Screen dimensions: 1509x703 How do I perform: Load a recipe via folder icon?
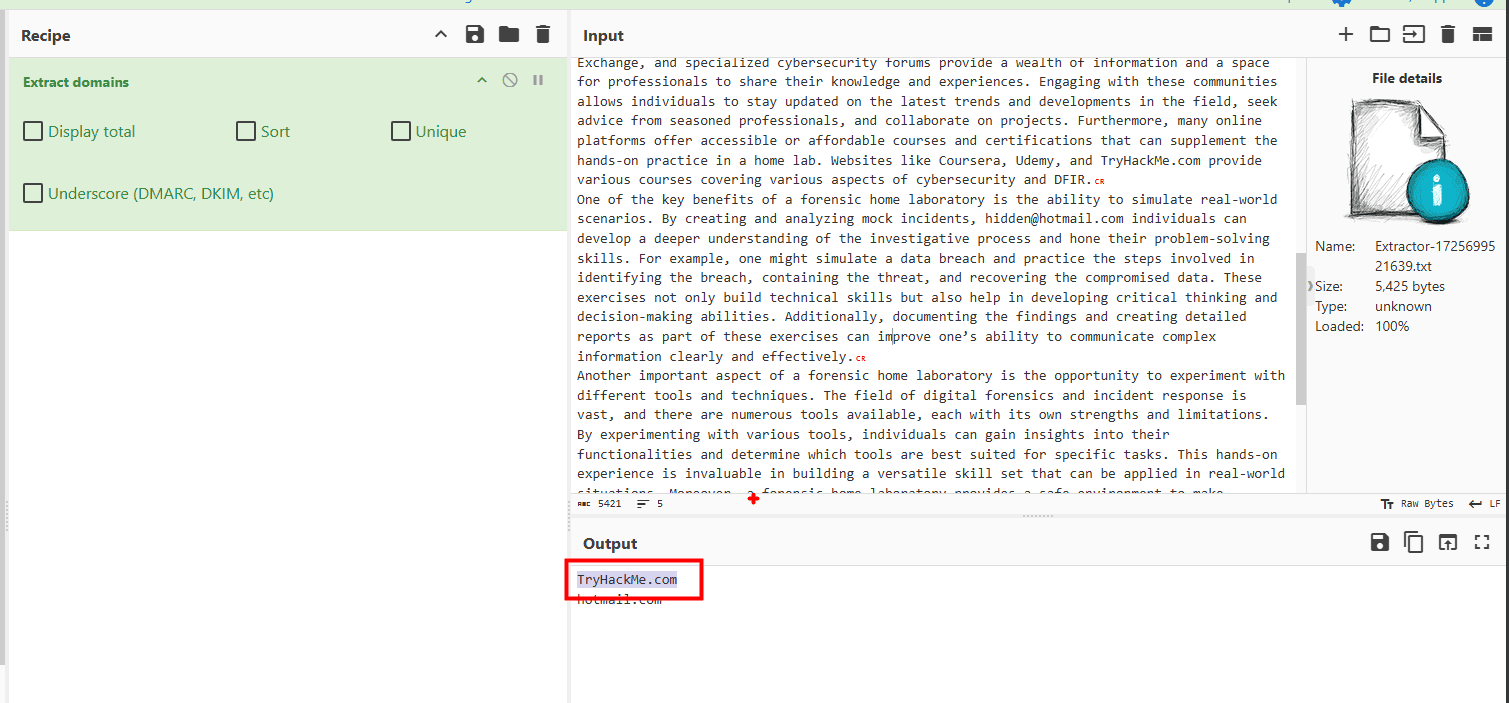(x=509, y=35)
